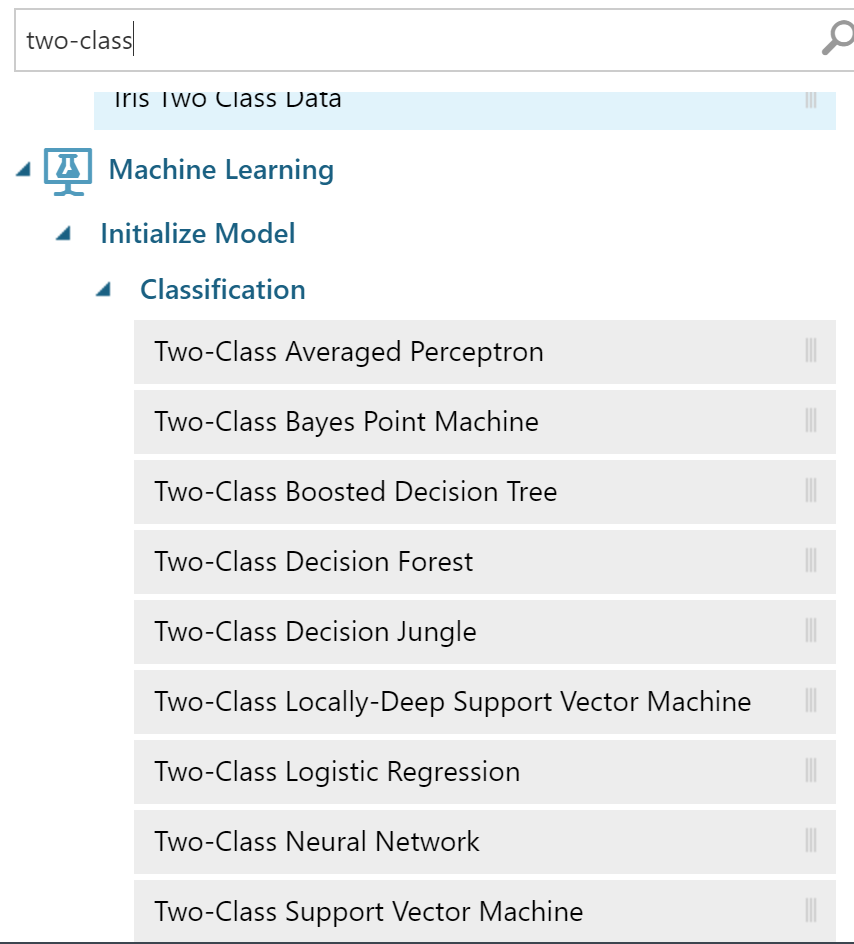Click drag grip on Two-Class Neural Network
Screen dimensions: 854x944
[811, 840]
